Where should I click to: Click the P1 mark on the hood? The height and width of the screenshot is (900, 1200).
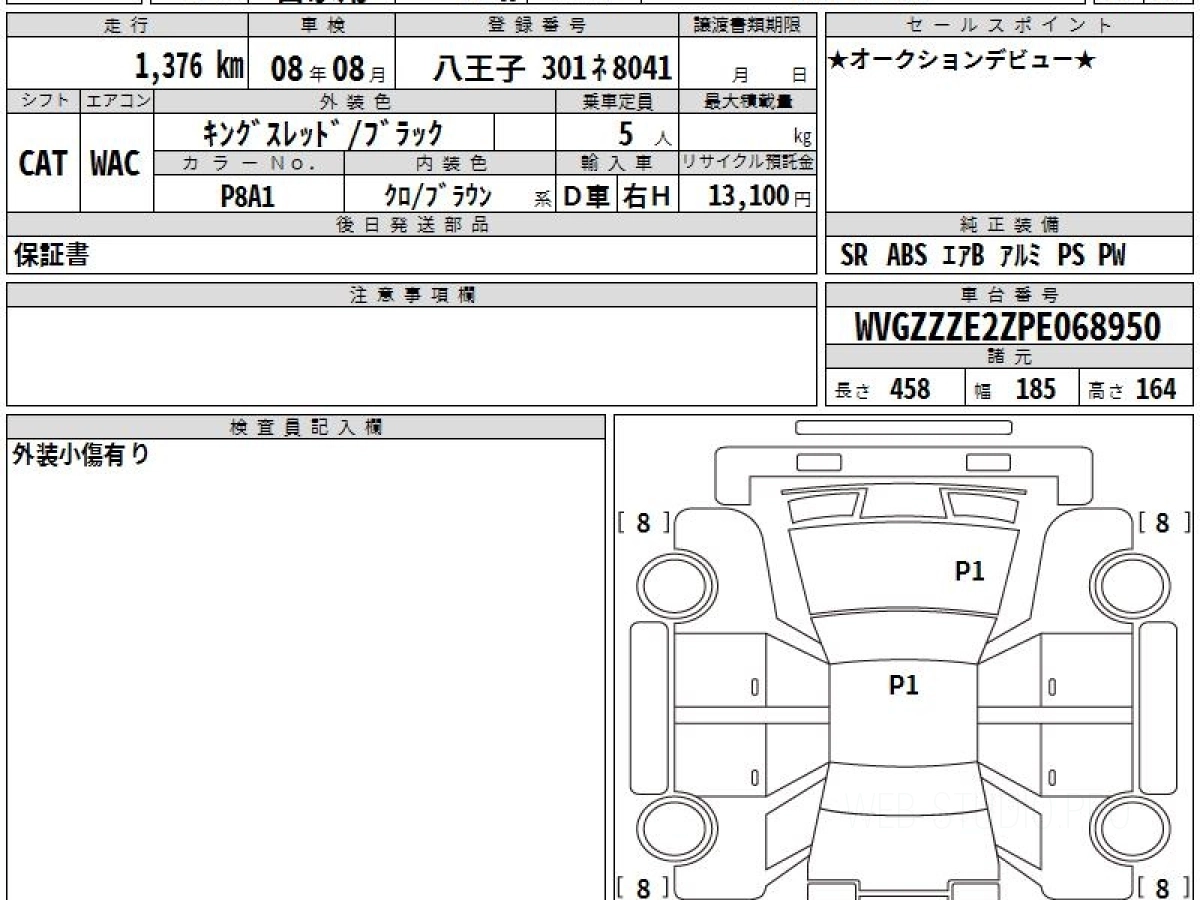coord(969,571)
